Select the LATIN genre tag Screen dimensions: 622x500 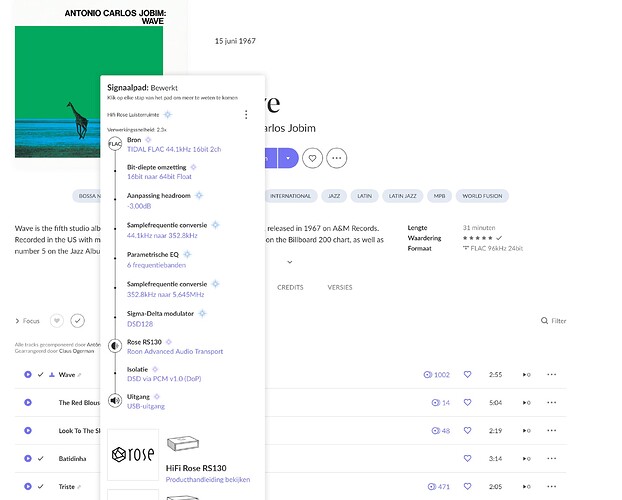[365, 196]
